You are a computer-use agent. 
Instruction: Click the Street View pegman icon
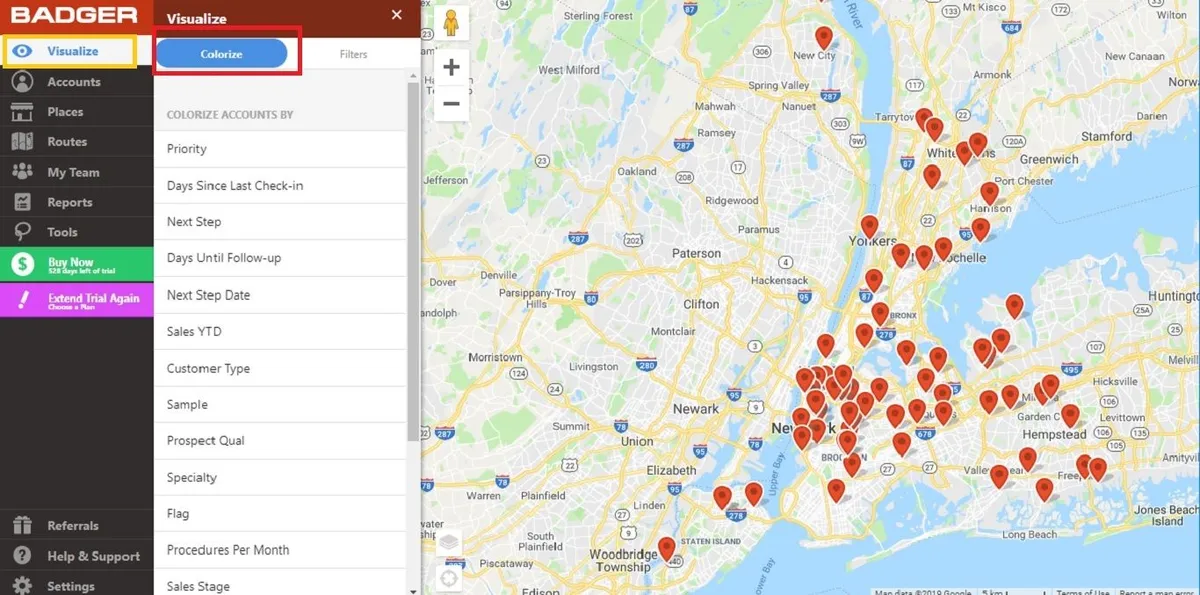tap(451, 23)
